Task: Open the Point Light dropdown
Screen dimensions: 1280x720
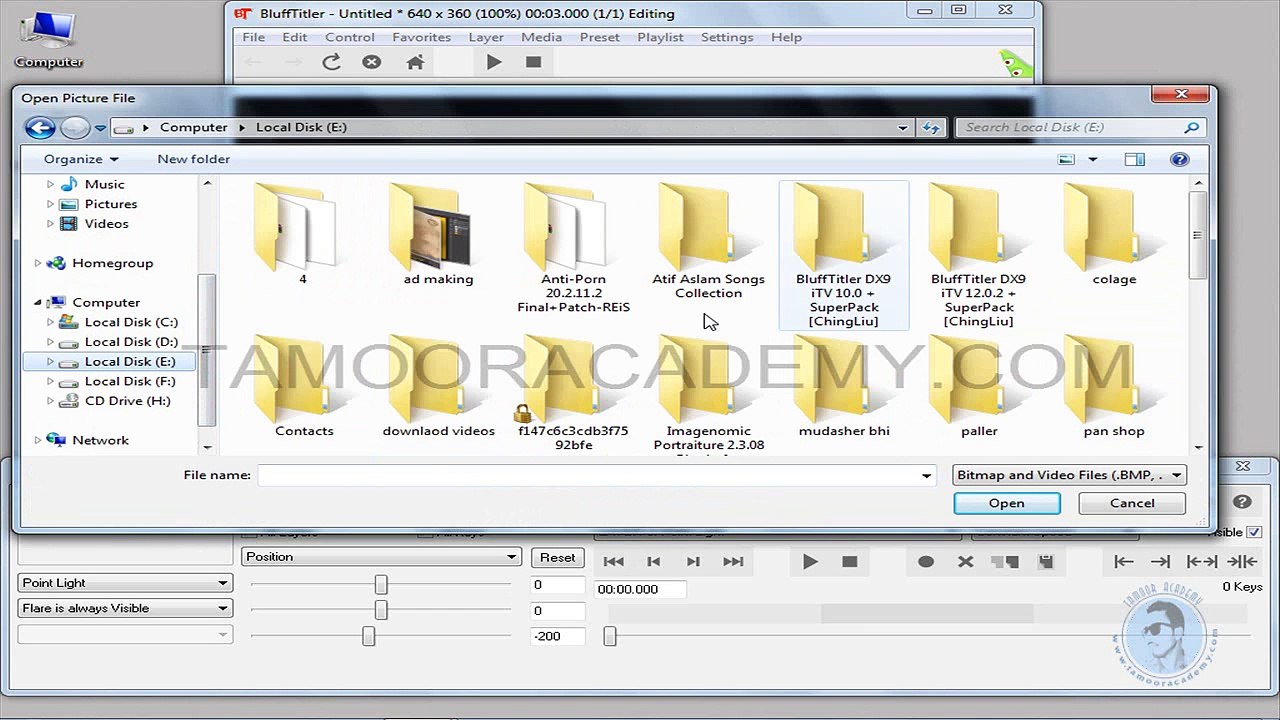Action: tap(125, 583)
